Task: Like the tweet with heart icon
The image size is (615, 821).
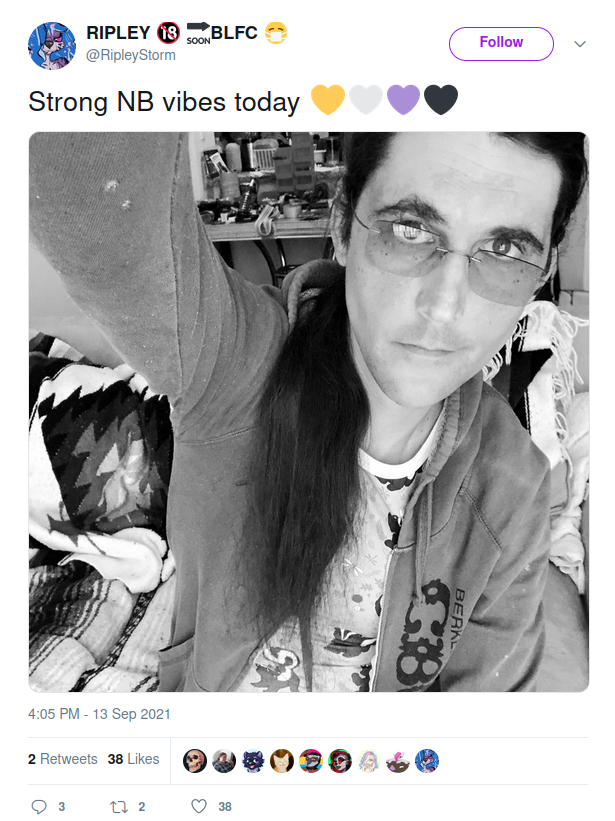Action: [199, 806]
